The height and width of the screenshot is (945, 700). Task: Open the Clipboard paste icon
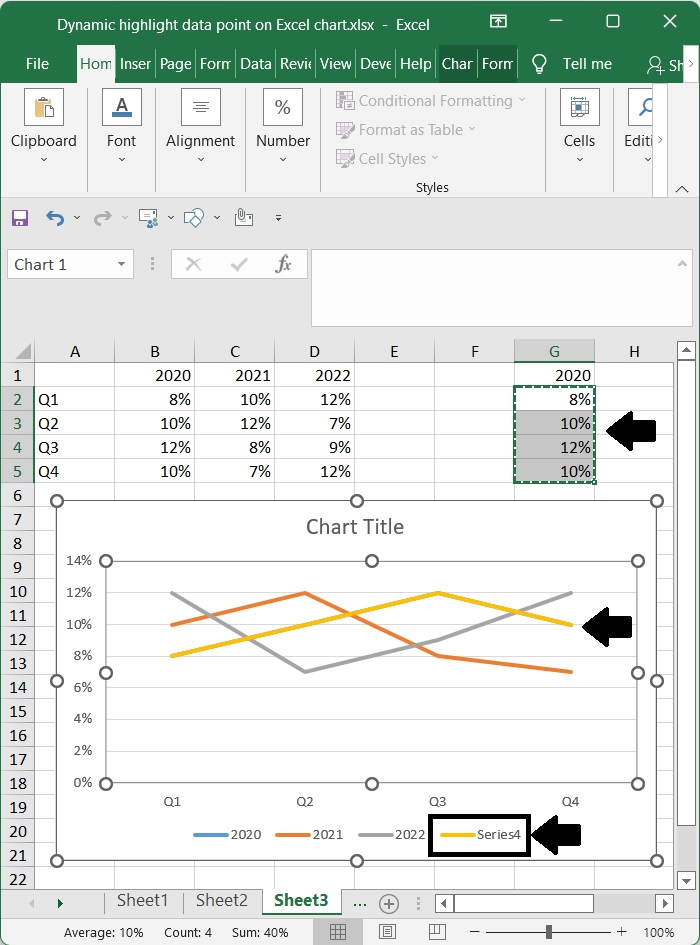click(x=44, y=107)
